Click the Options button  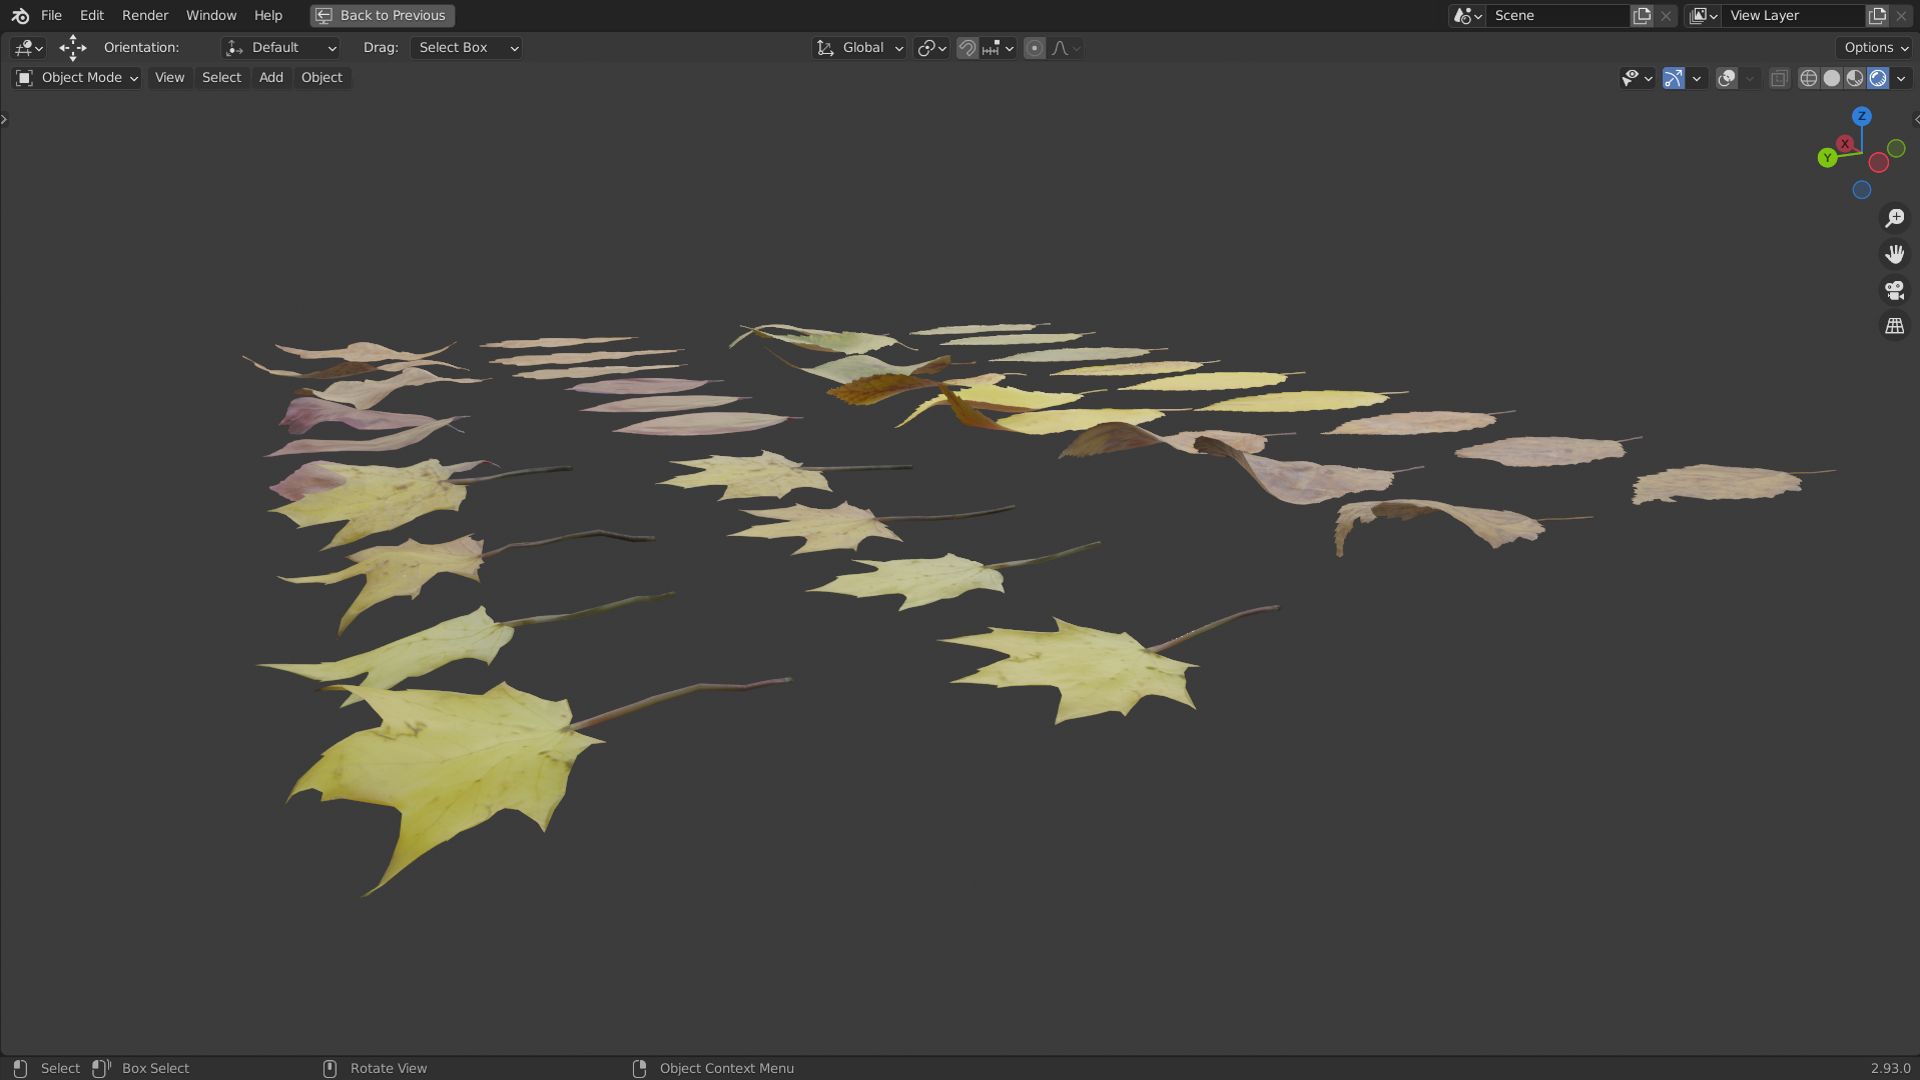tap(1875, 48)
